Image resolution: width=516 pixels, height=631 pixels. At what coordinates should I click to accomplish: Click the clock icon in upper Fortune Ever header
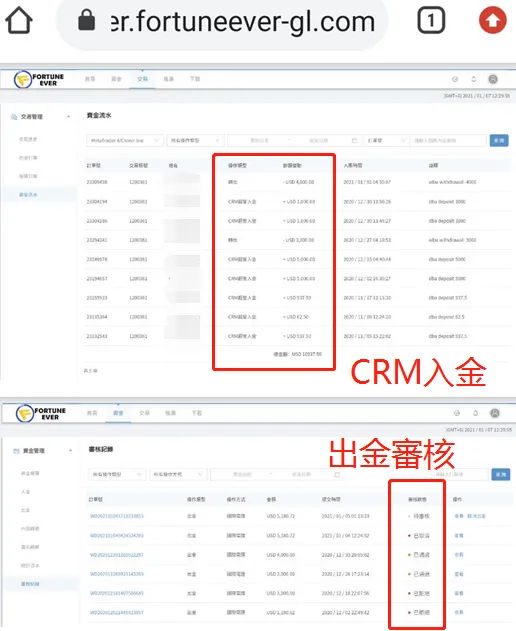click(x=455, y=79)
